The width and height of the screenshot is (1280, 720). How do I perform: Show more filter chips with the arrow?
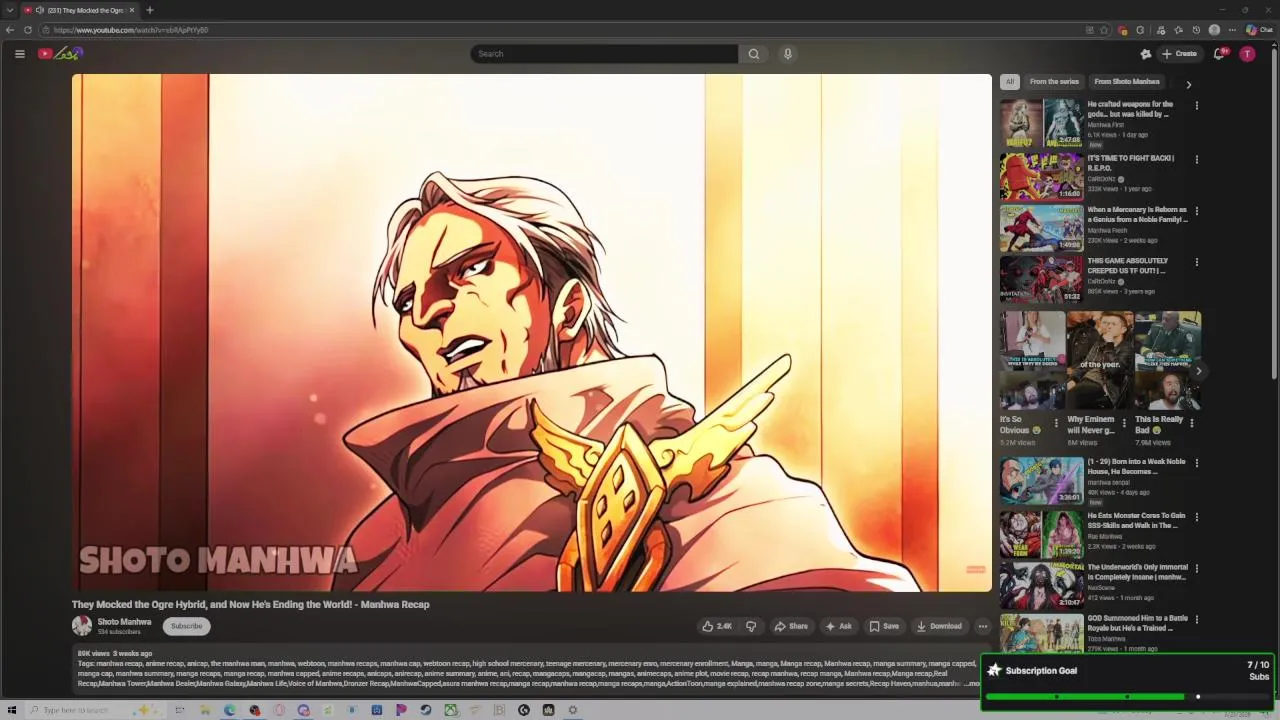tap(1189, 85)
